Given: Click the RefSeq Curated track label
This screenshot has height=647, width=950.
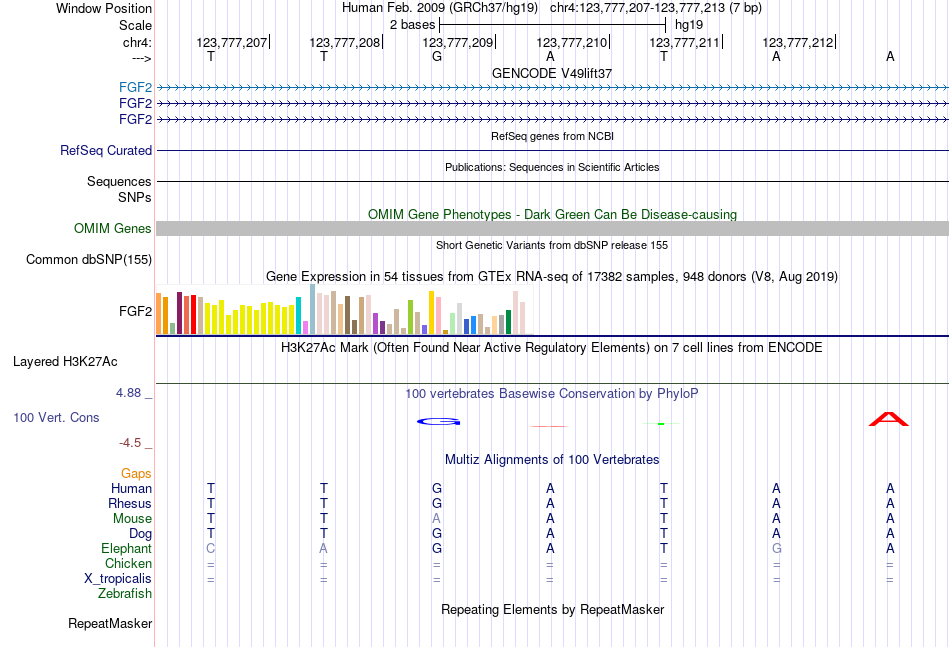Looking at the screenshot, I should pyautogui.click(x=105, y=150).
